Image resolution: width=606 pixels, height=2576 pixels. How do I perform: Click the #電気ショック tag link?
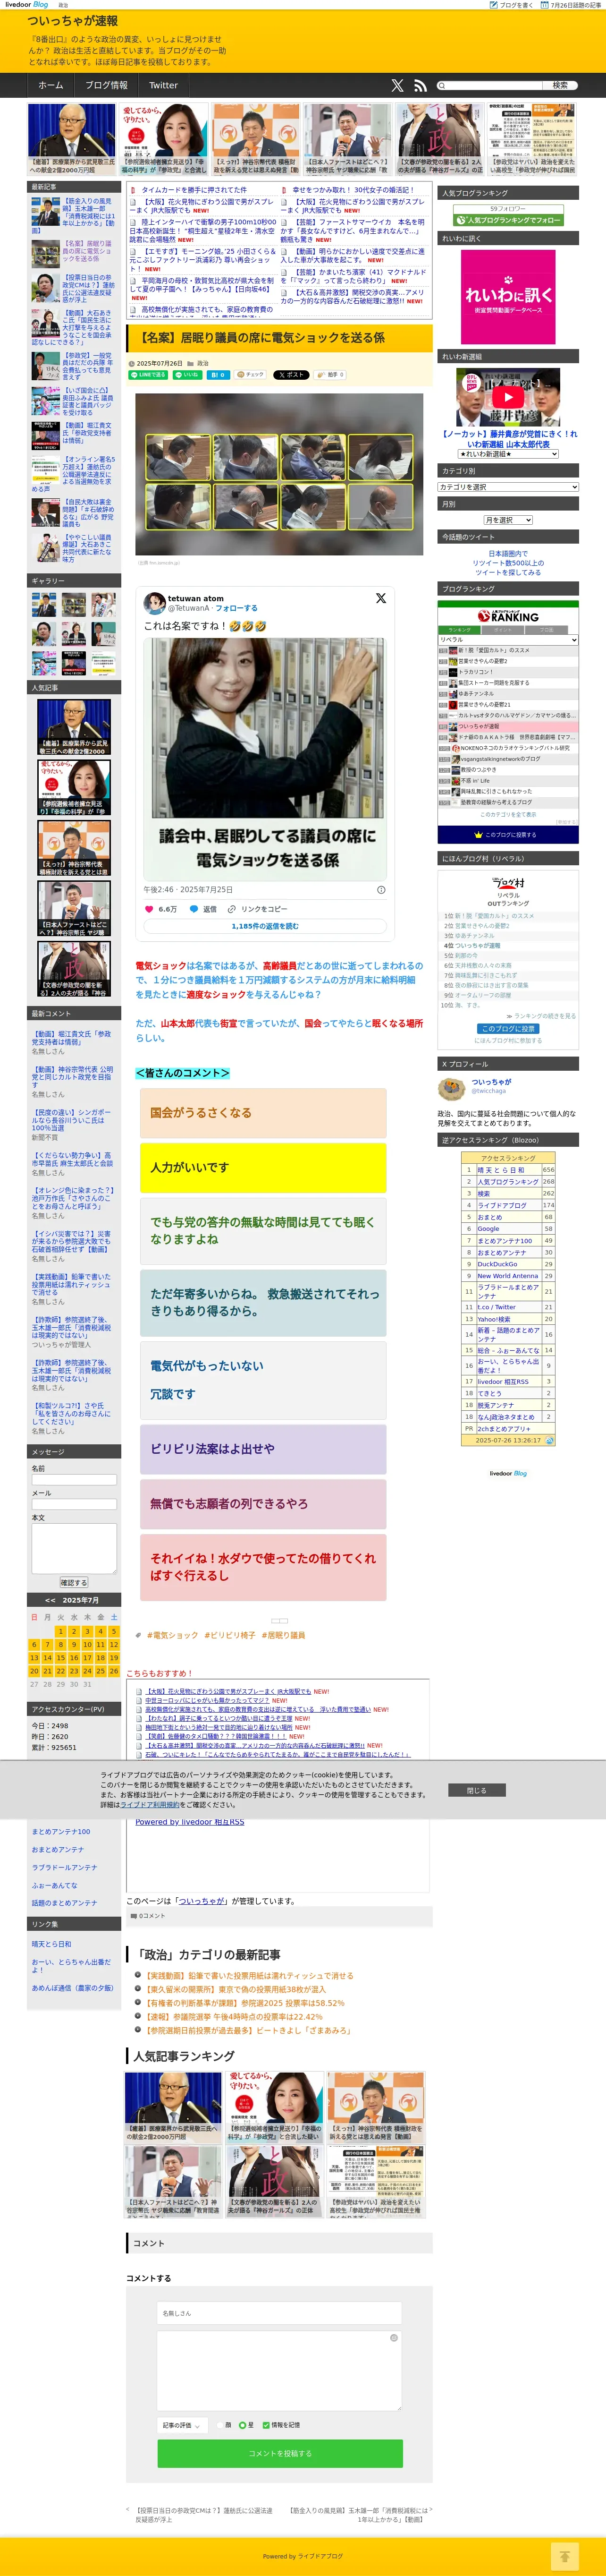tap(173, 1635)
